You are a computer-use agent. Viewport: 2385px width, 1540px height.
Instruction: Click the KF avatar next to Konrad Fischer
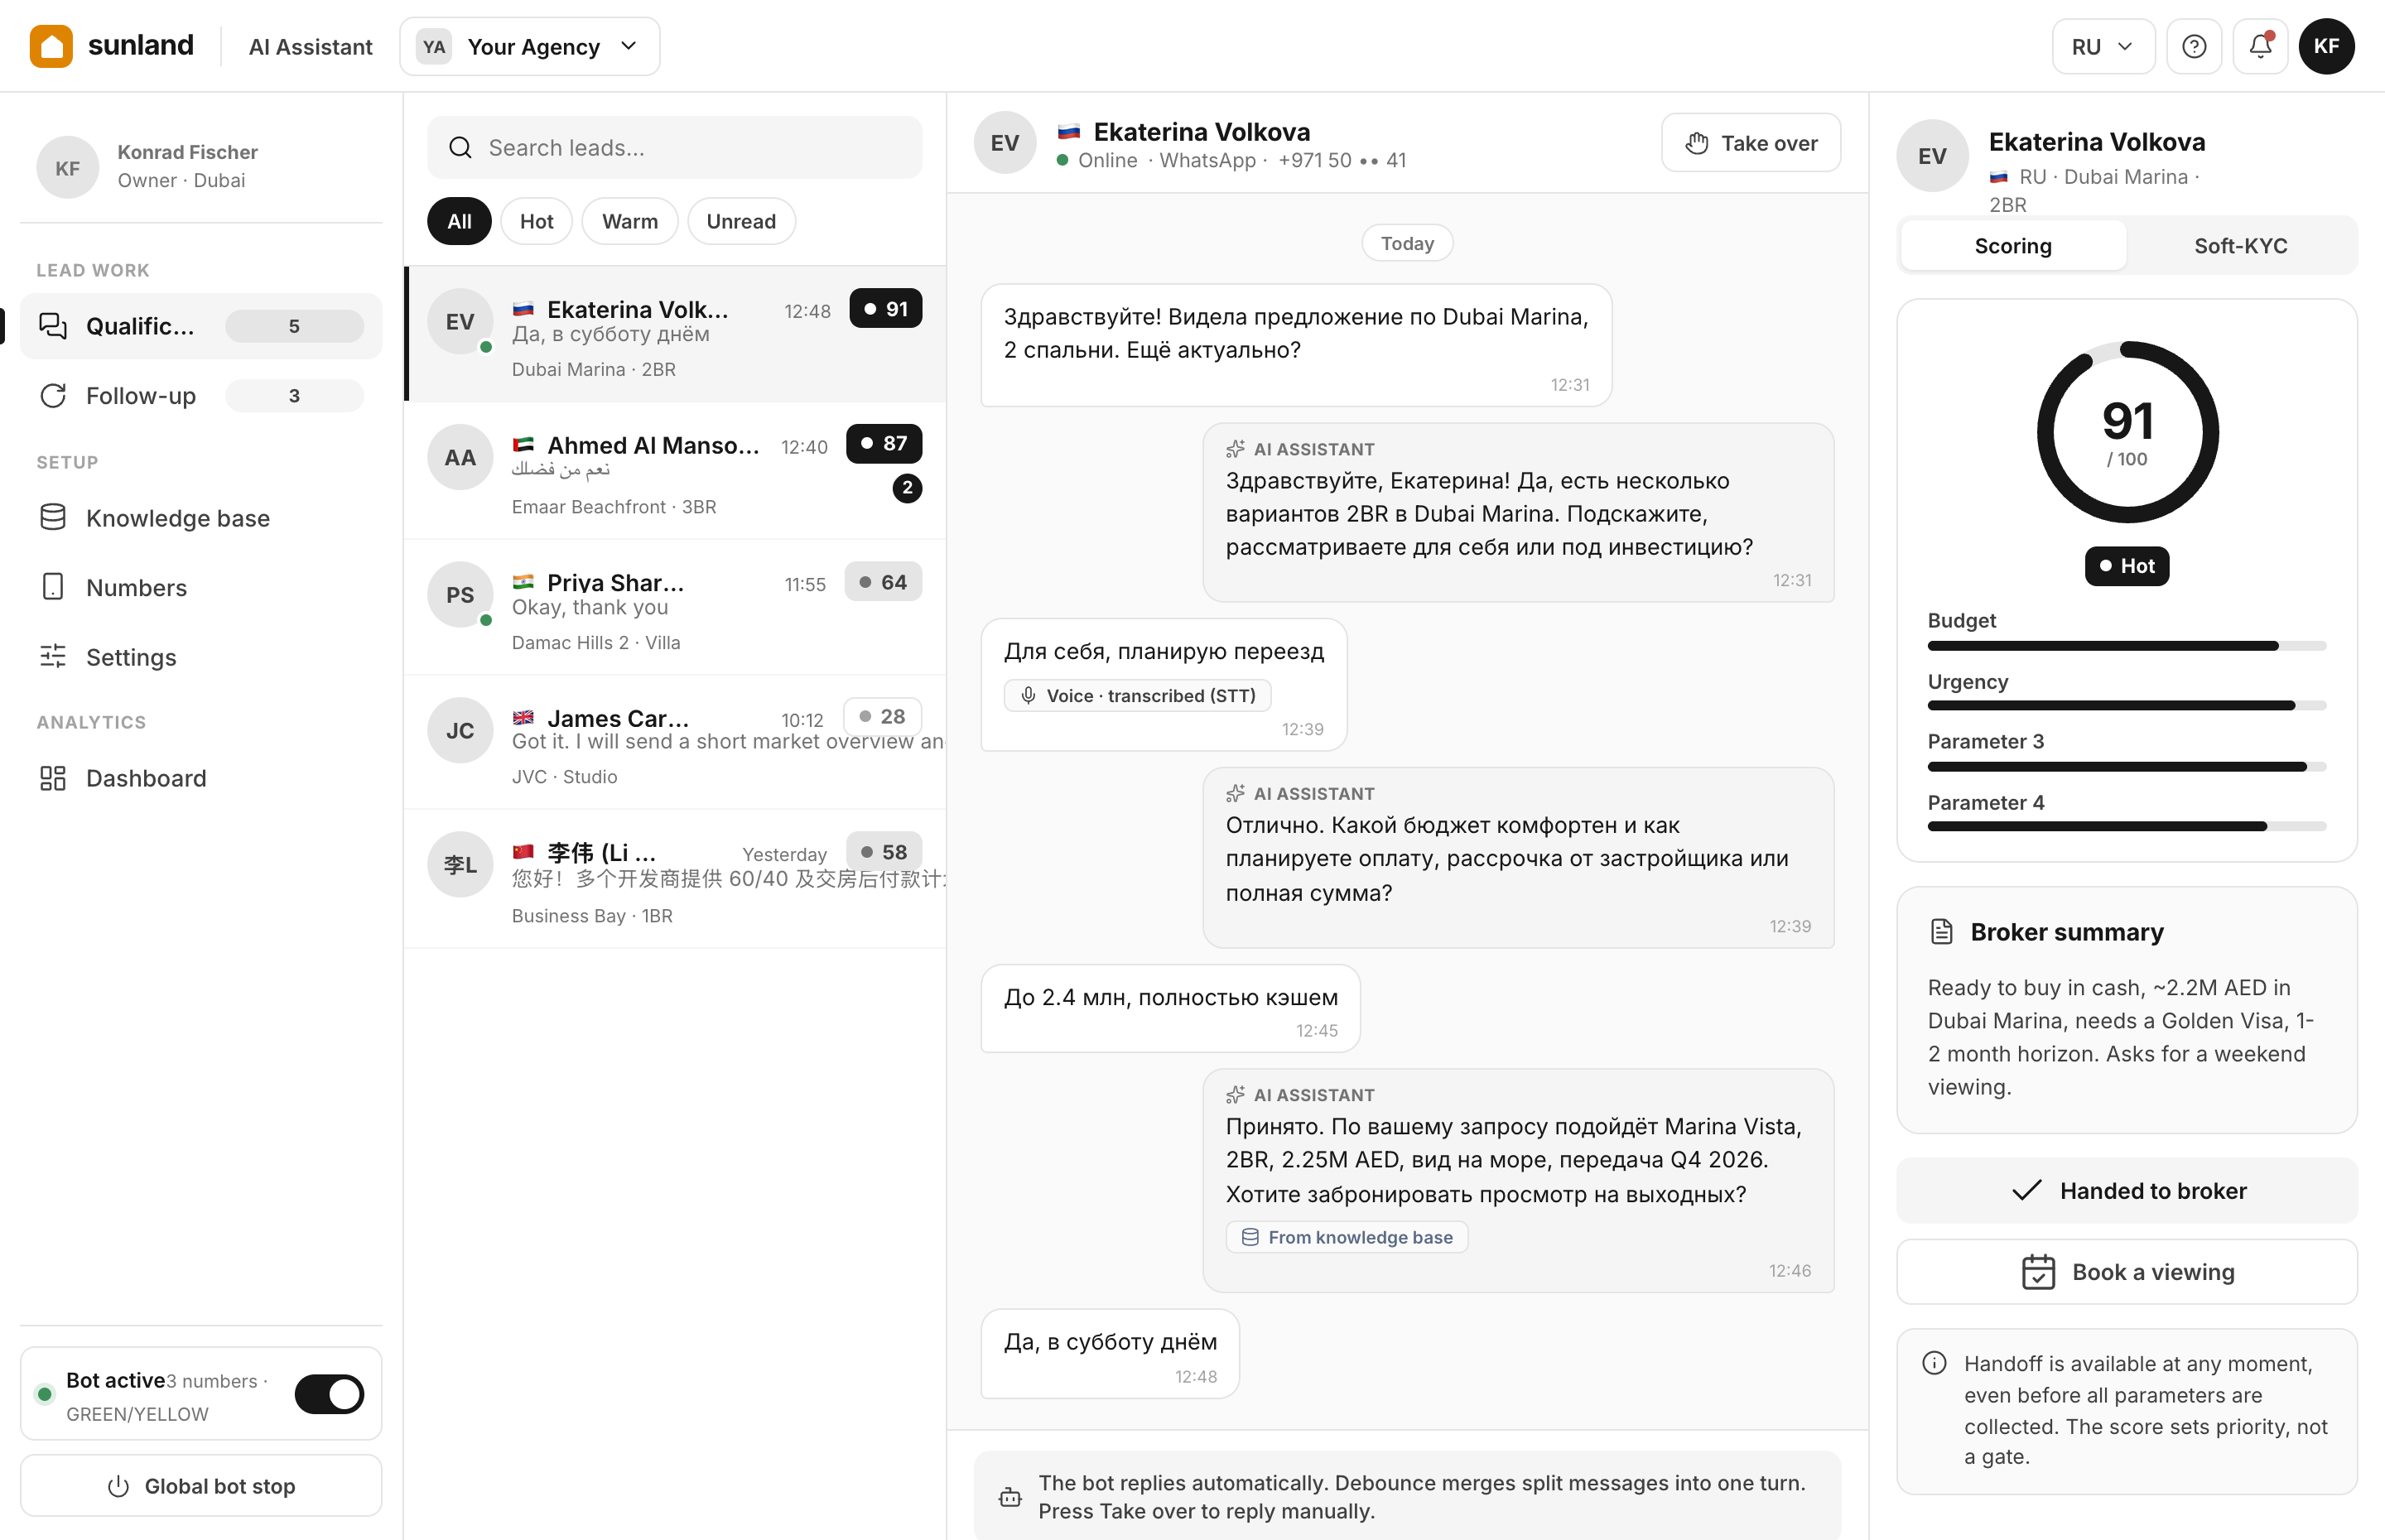68,167
